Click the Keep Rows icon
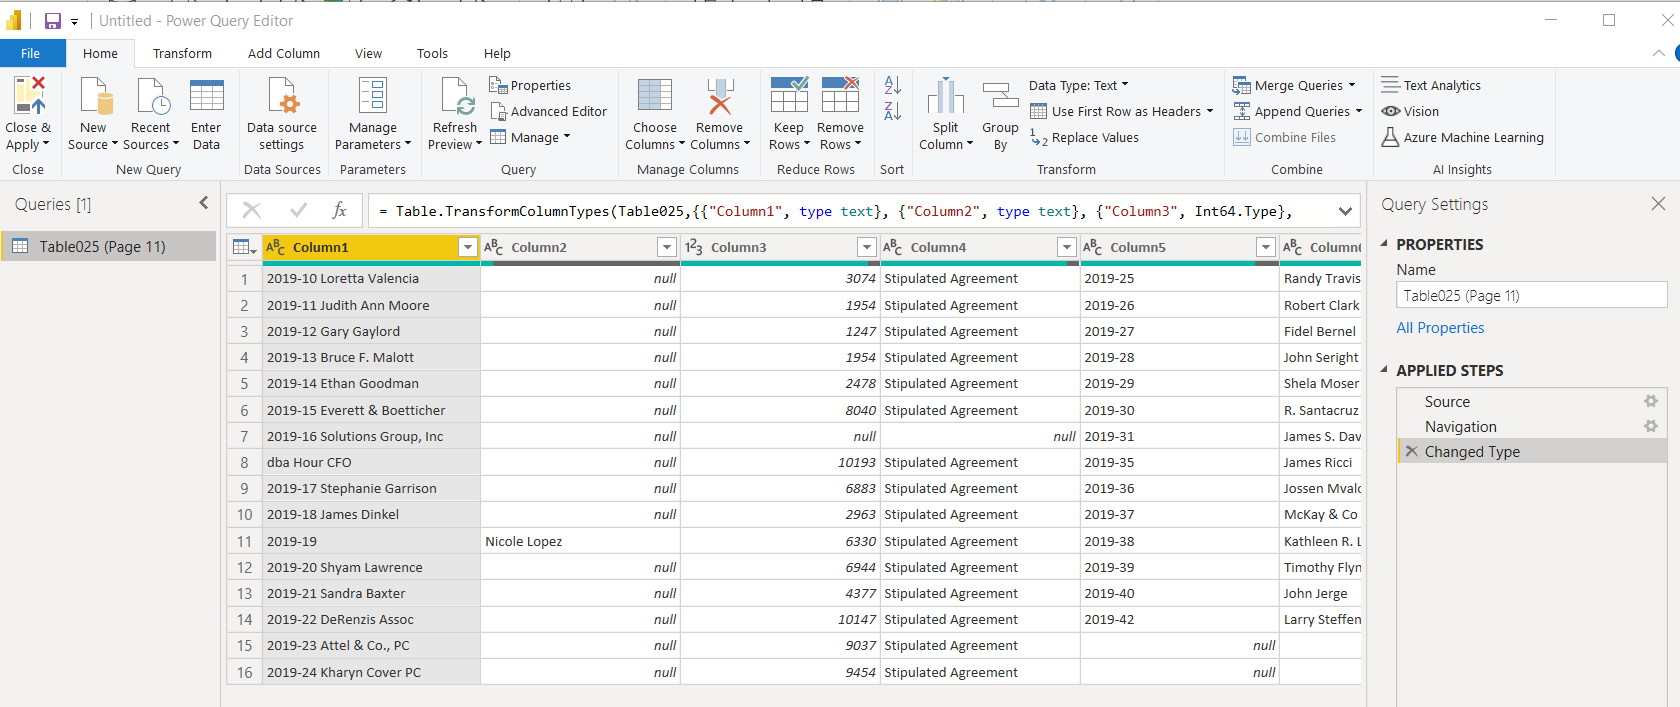This screenshot has width=1680, height=707. click(x=789, y=95)
